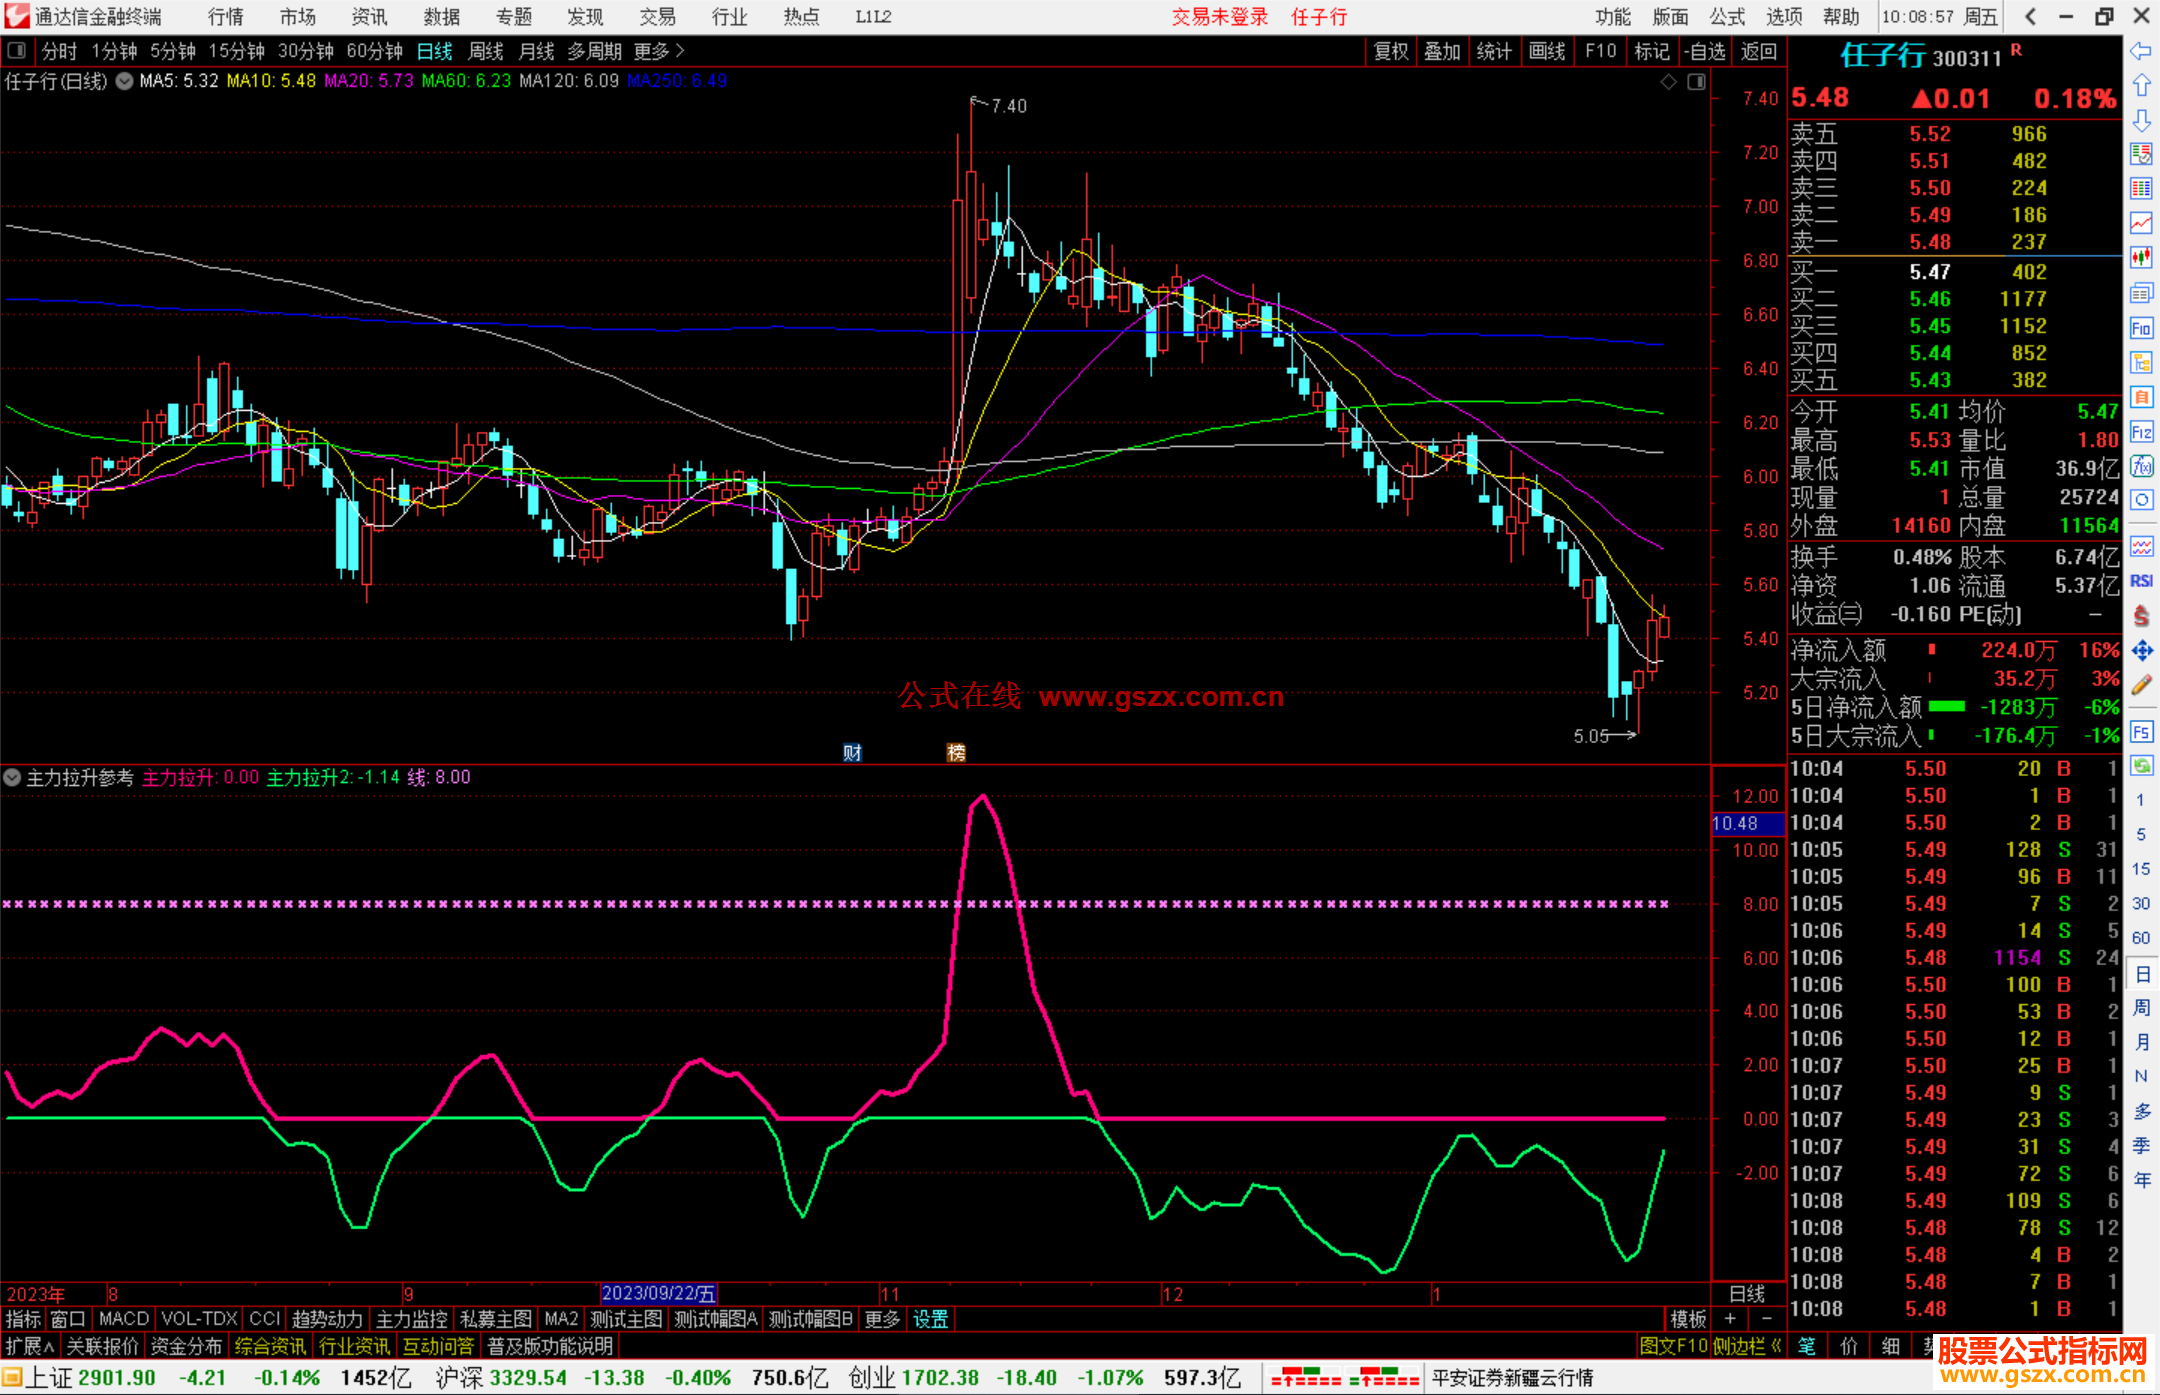Switch to the MACD indicator tab

click(124, 1319)
